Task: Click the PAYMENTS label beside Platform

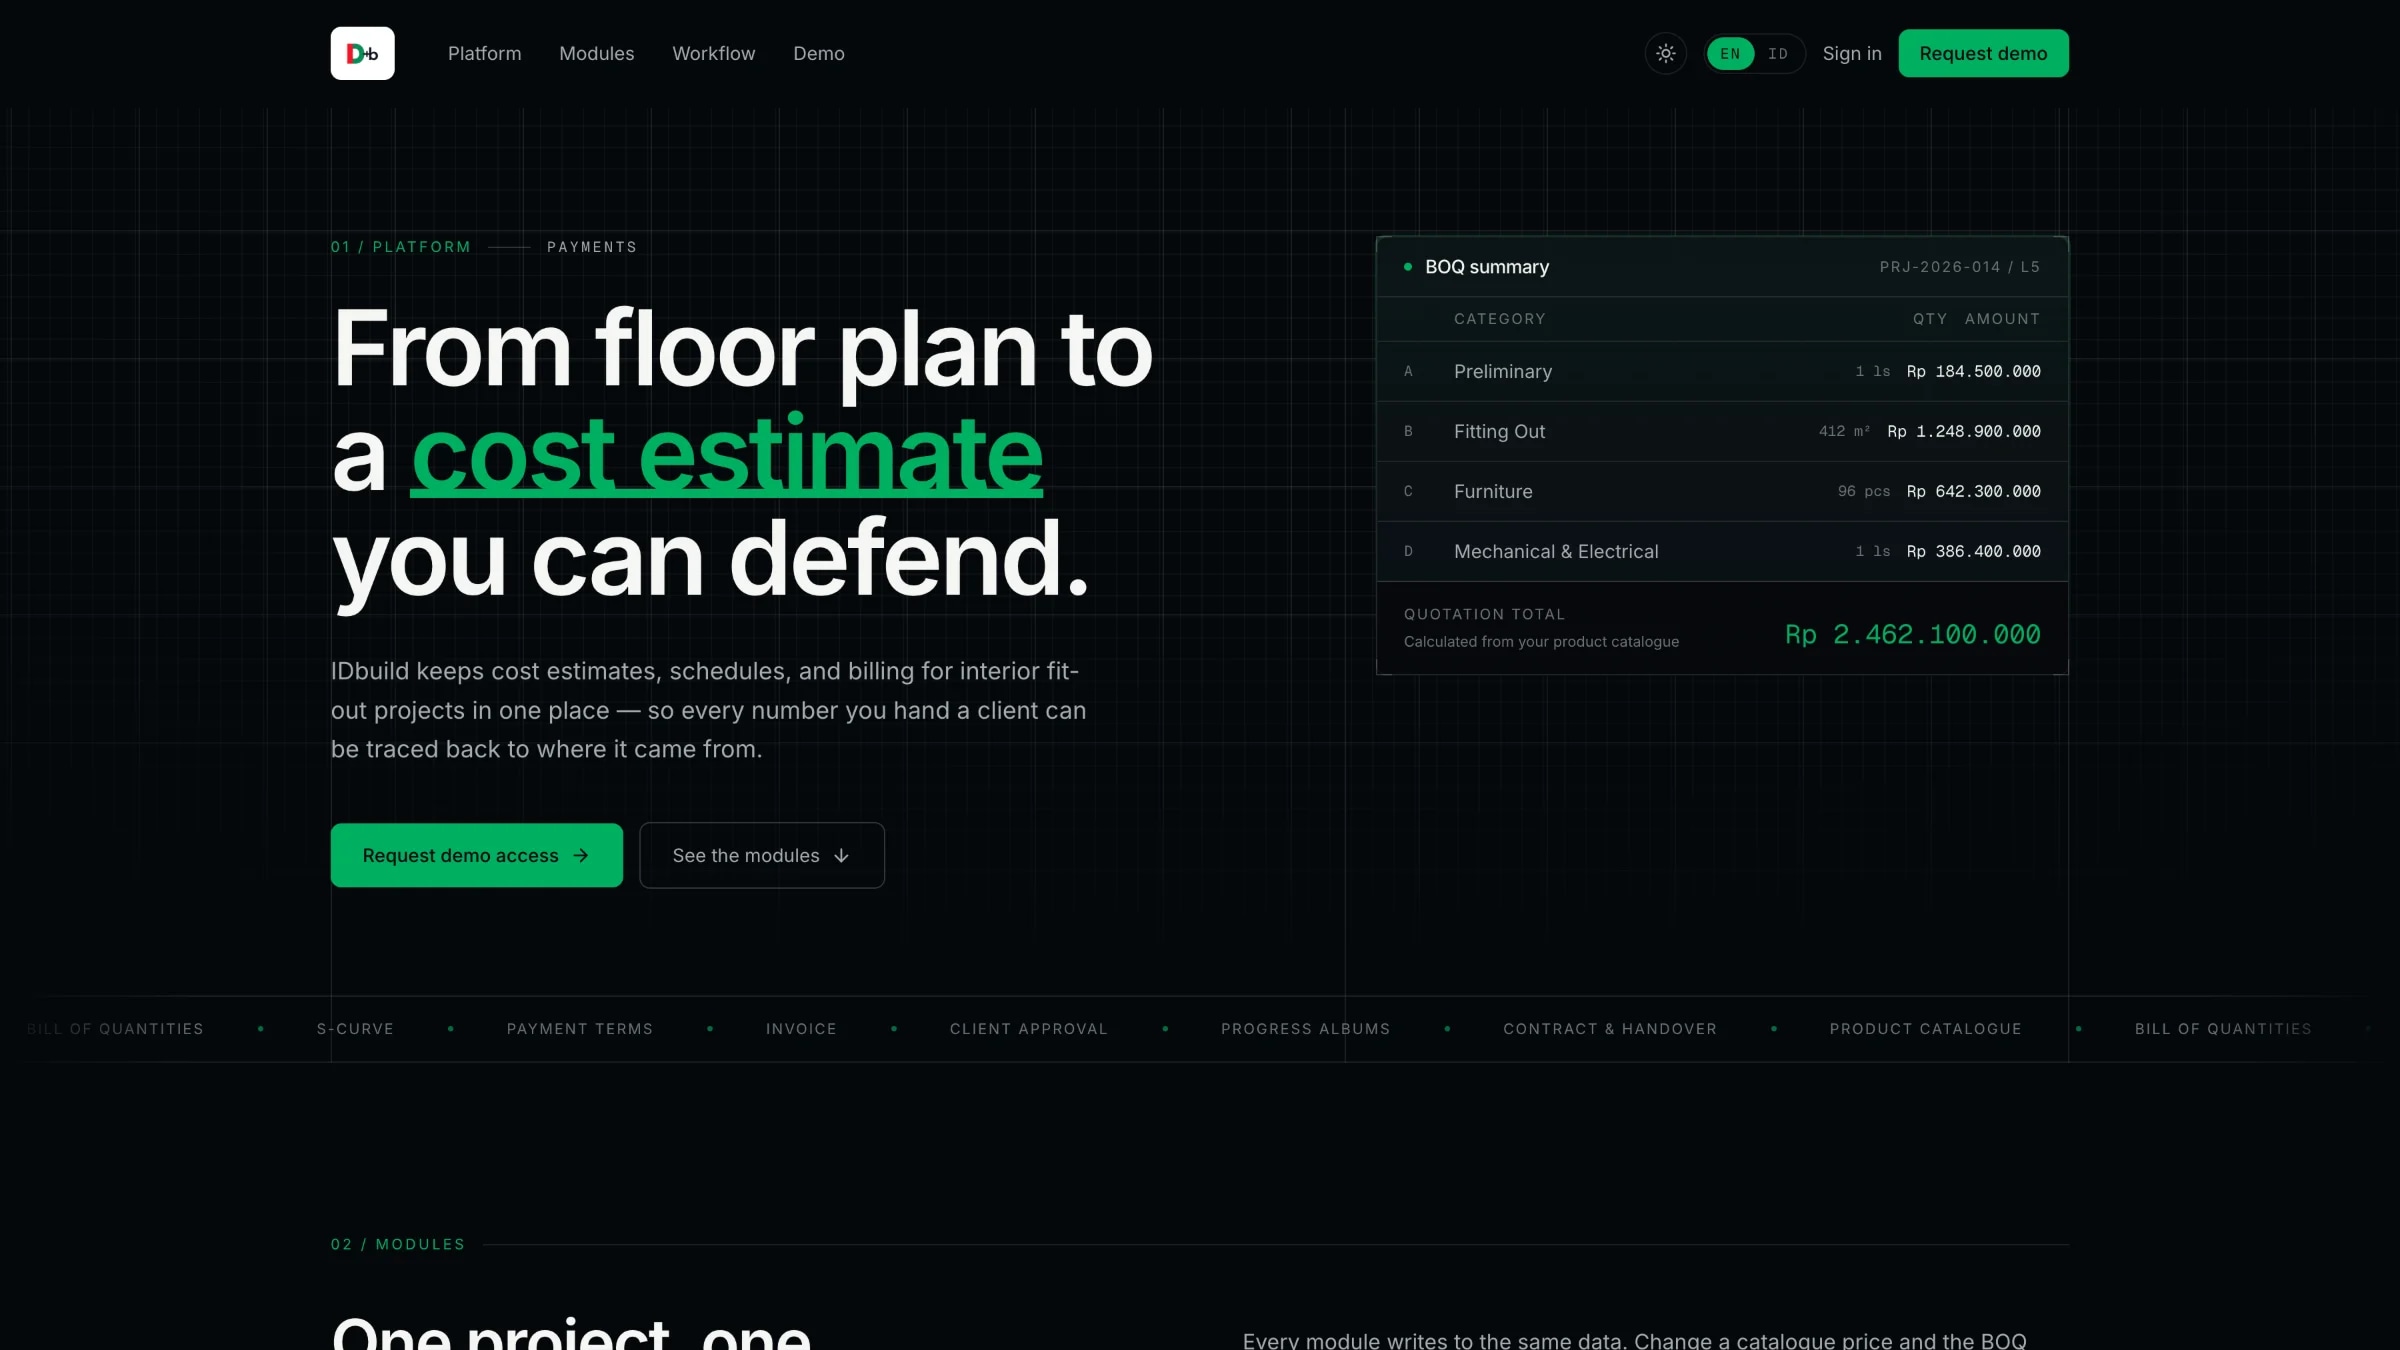Action: coord(591,247)
